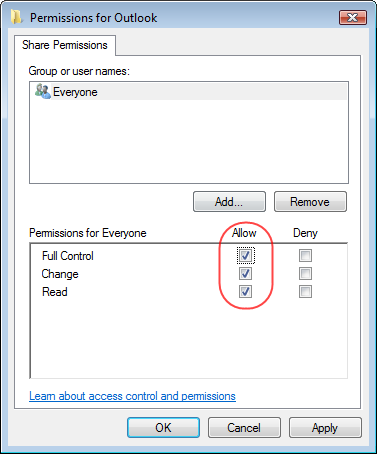377x454 pixels.
Task: Confirm with the OK button
Action: tap(163, 428)
